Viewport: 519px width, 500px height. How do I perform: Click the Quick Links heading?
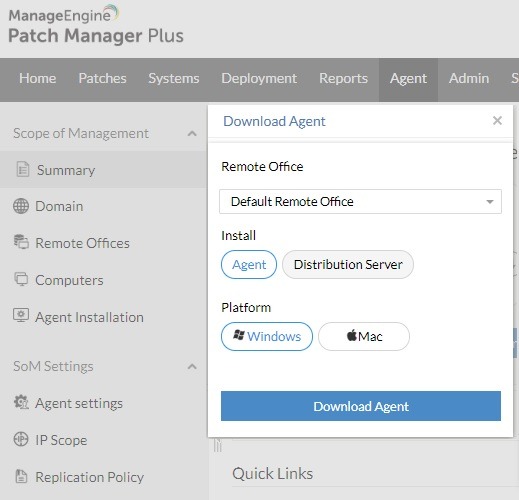[x=272, y=473]
